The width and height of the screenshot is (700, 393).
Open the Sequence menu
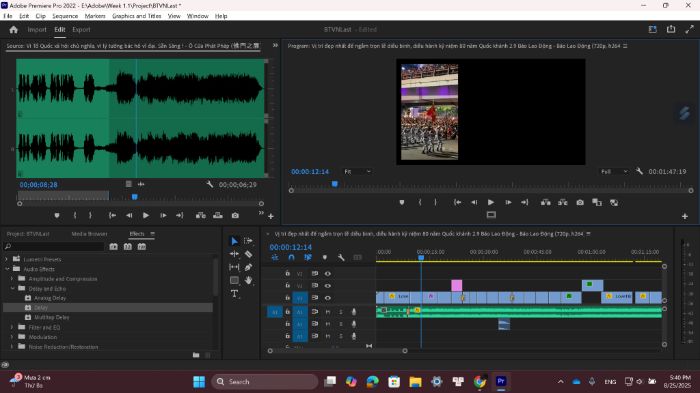(65, 16)
